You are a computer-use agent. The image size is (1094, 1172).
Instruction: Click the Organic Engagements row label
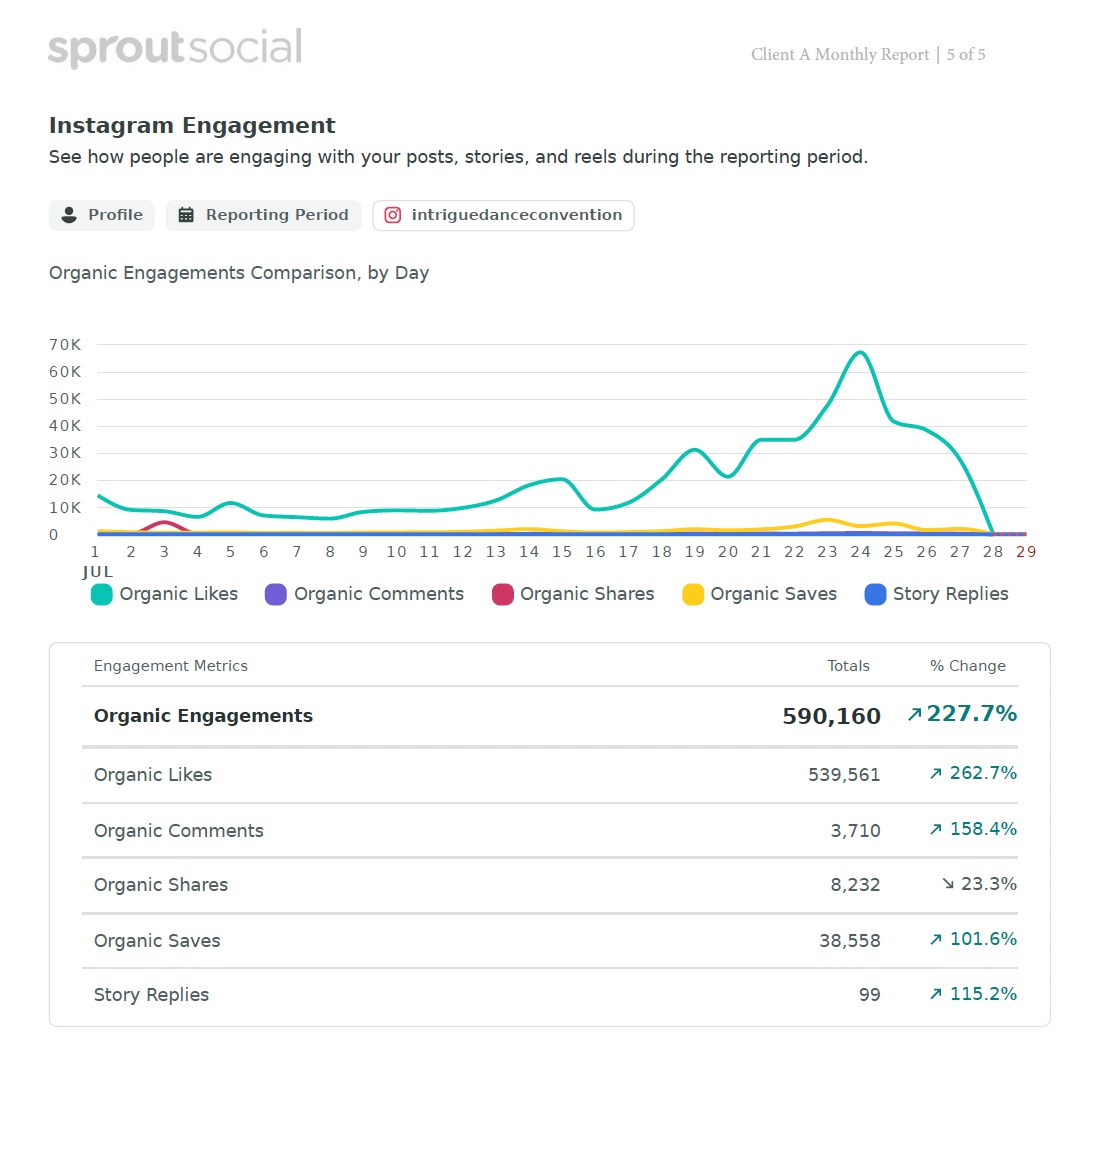coord(203,716)
